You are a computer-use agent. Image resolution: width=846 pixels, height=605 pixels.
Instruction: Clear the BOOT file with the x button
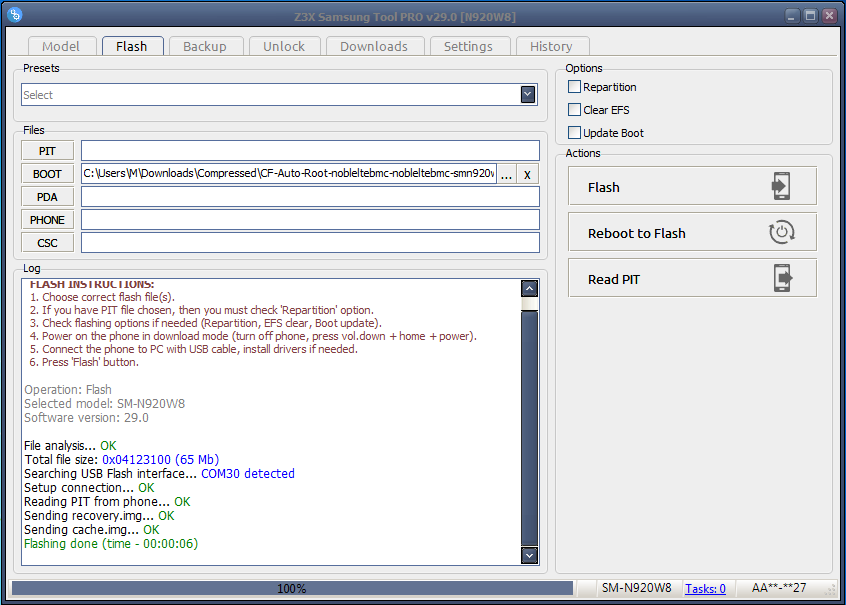pos(527,174)
